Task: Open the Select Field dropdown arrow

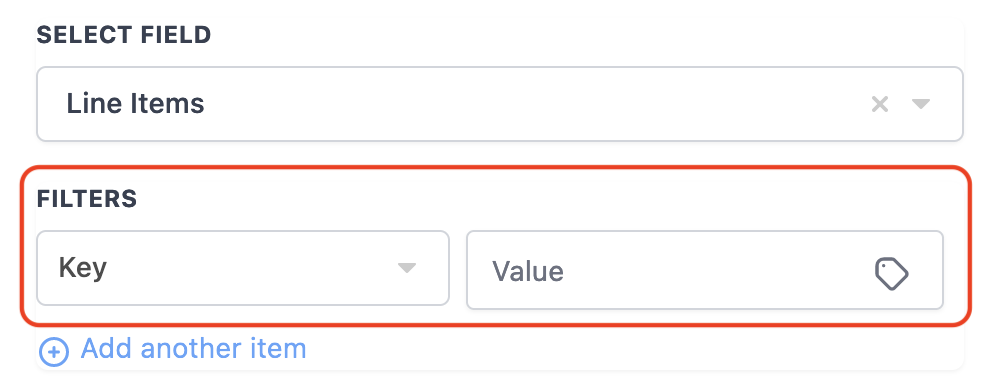Action: click(x=920, y=104)
